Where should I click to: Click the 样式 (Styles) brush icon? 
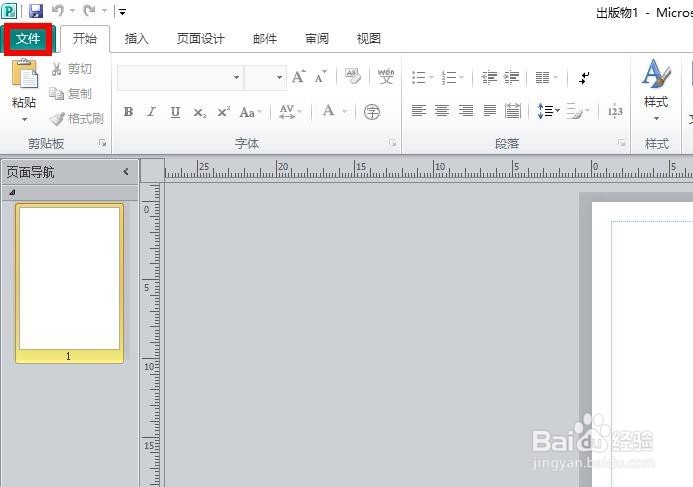tap(656, 73)
